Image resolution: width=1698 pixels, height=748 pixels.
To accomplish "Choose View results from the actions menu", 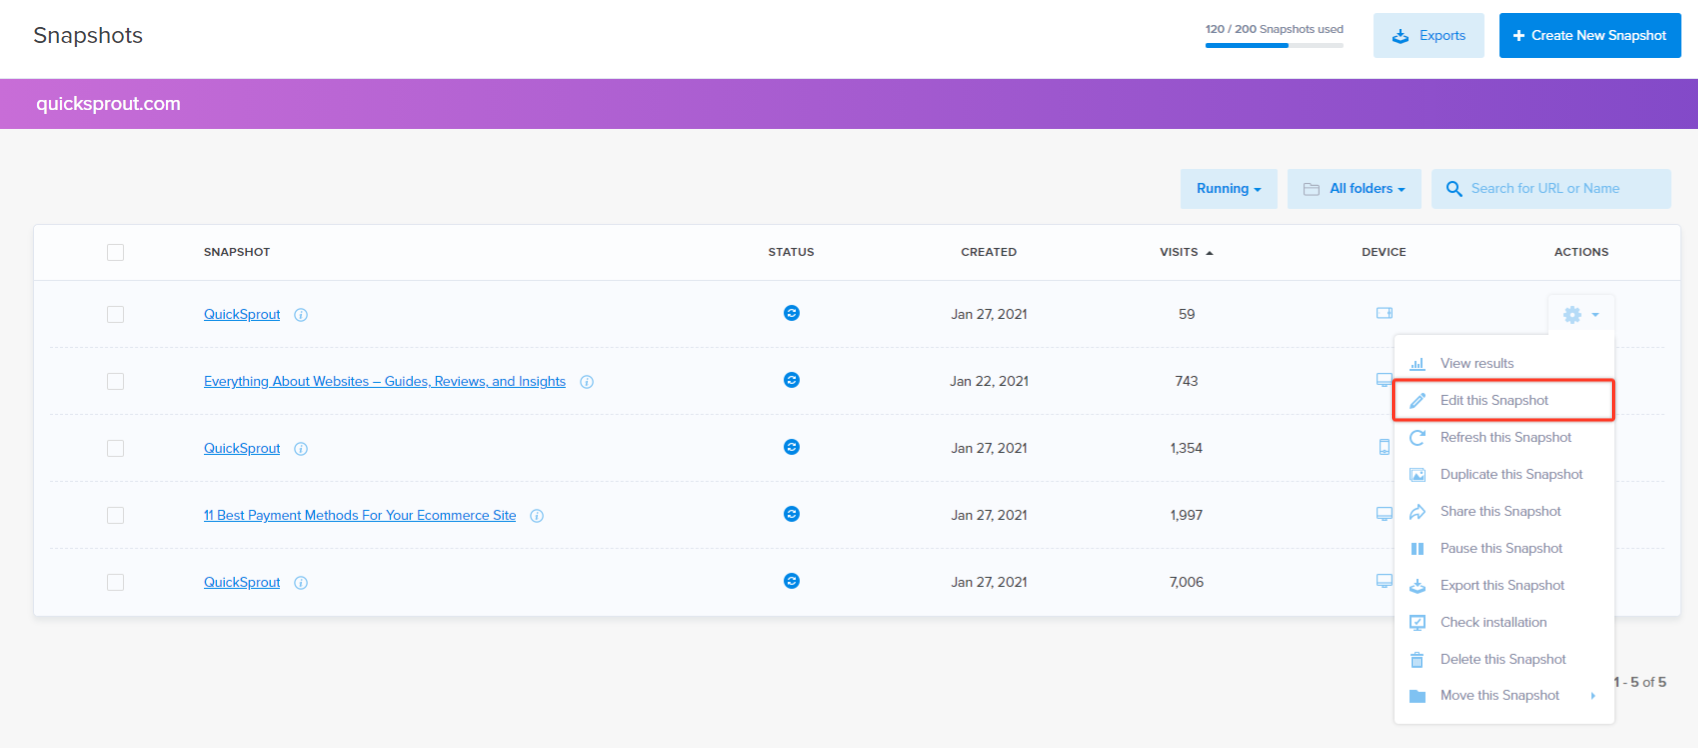I will [x=1504, y=364].
